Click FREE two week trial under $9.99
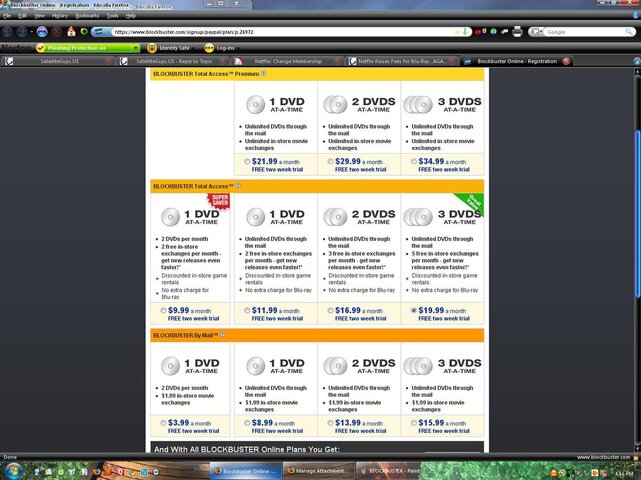Image resolution: width=641 pixels, height=480 pixels. tap(193, 319)
